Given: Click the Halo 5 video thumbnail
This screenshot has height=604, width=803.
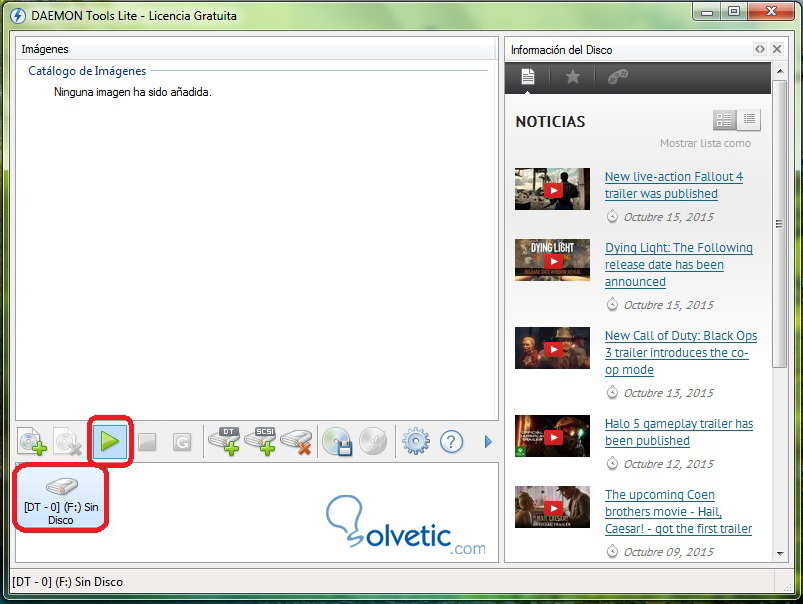Looking at the screenshot, I should [552, 436].
